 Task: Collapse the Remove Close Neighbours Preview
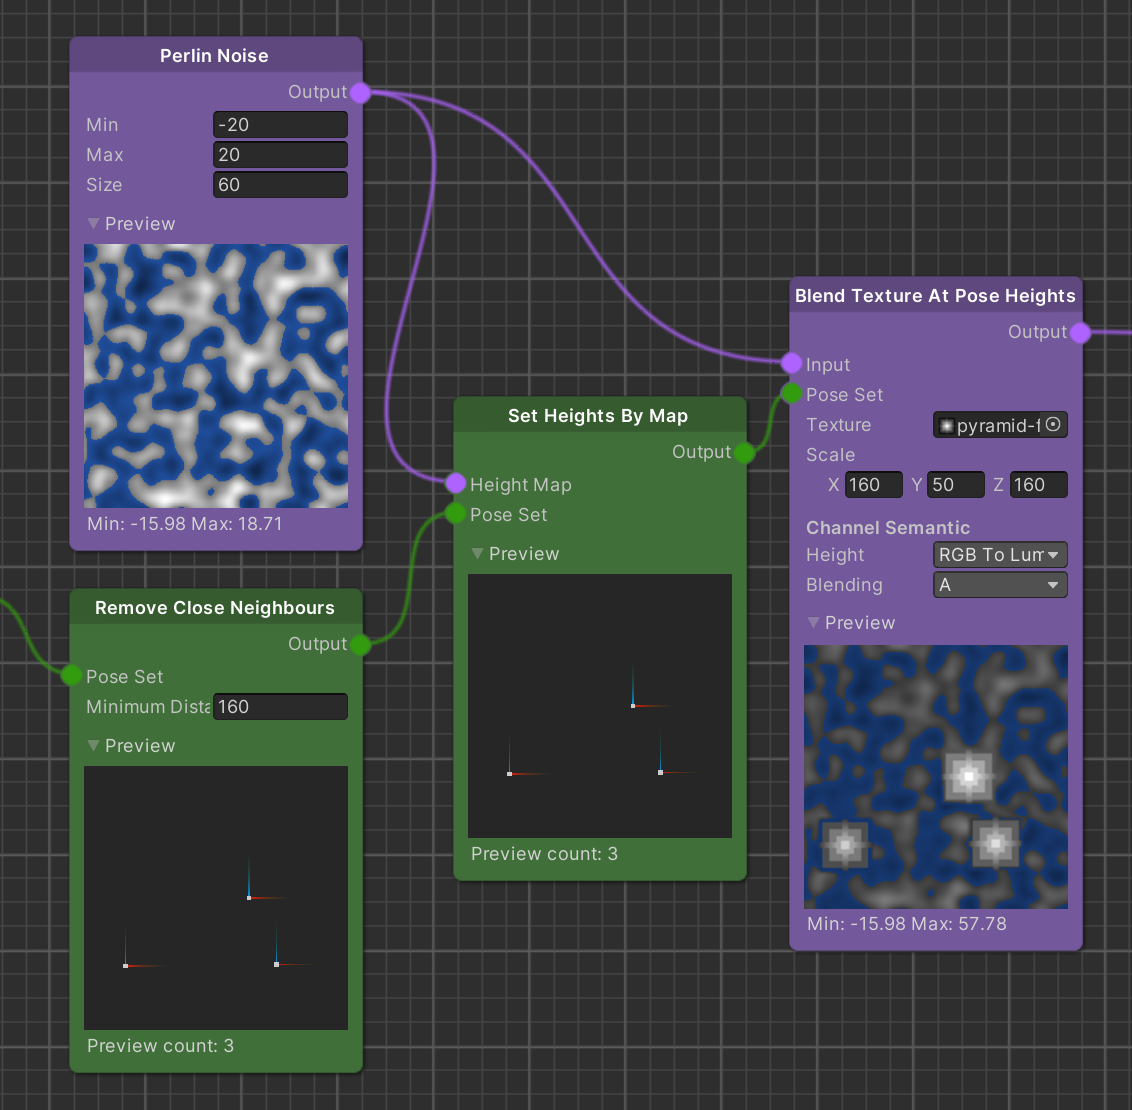[x=93, y=745]
